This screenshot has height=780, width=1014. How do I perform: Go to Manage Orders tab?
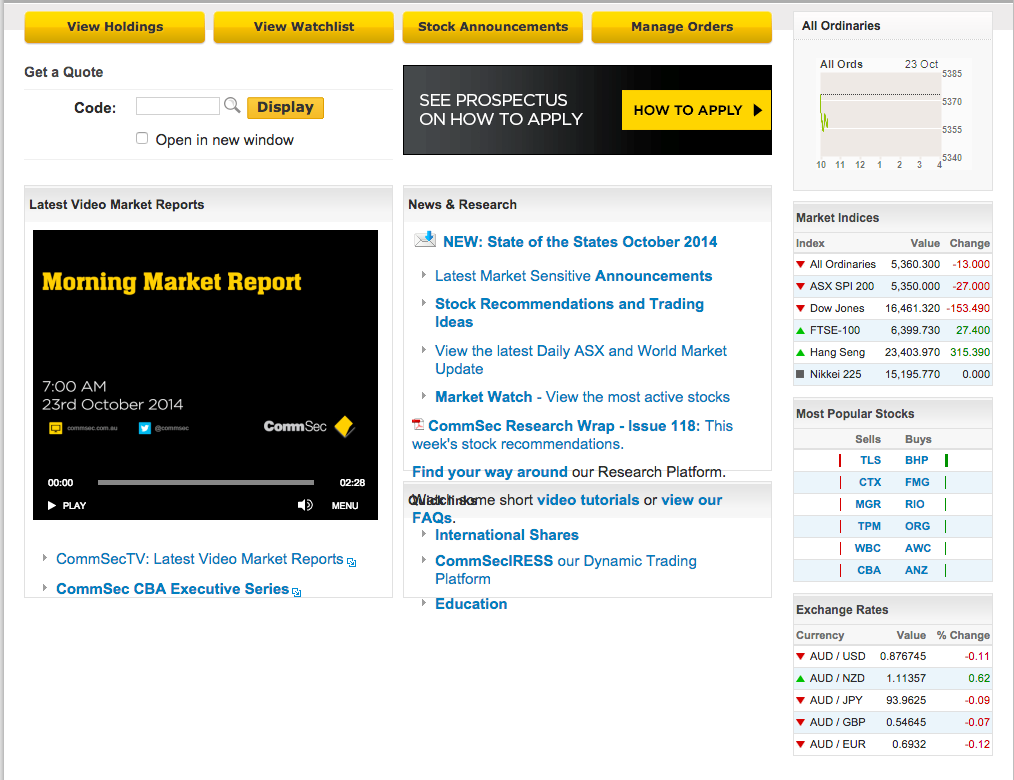tap(682, 27)
